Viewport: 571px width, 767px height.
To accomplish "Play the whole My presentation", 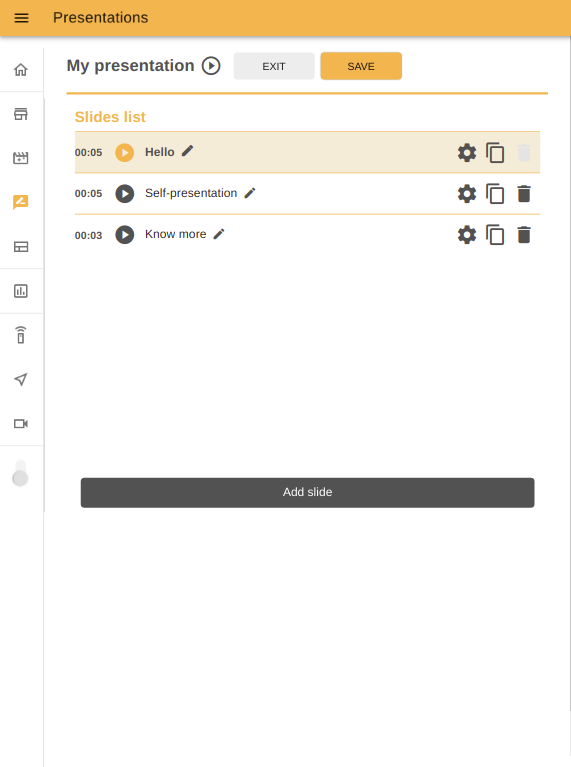I will (211, 66).
